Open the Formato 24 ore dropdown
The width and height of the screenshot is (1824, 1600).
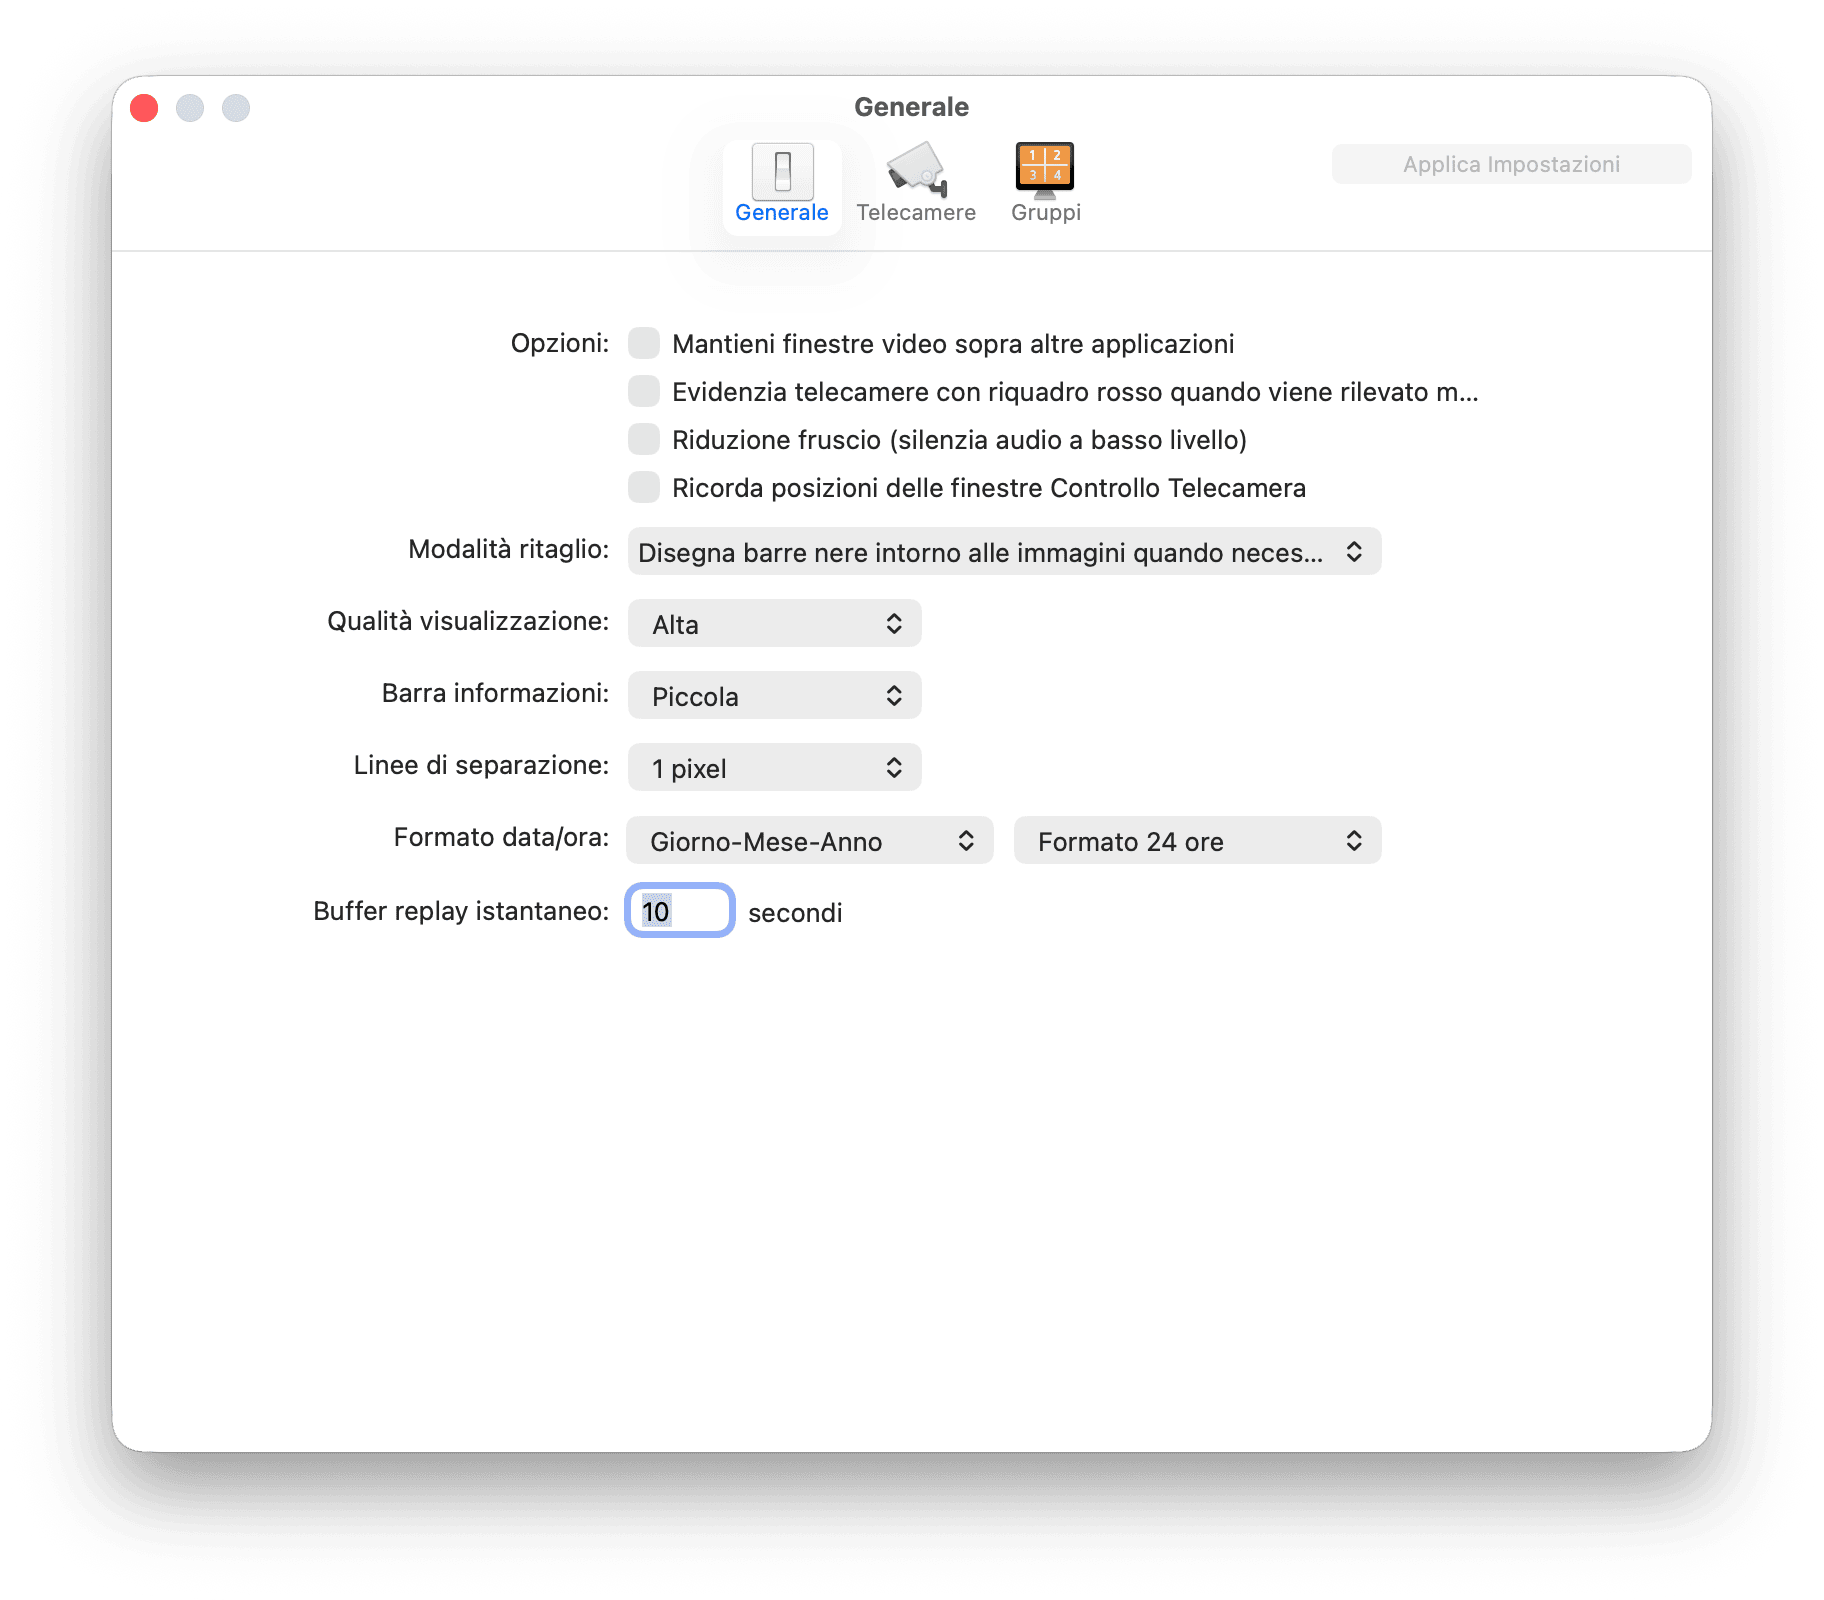pos(1197,841)
